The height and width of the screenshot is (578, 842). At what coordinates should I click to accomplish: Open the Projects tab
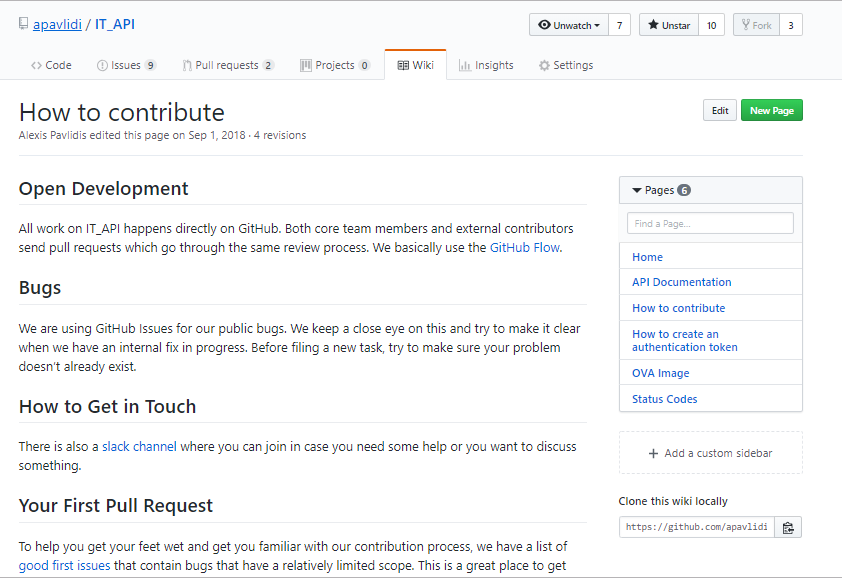335,66
